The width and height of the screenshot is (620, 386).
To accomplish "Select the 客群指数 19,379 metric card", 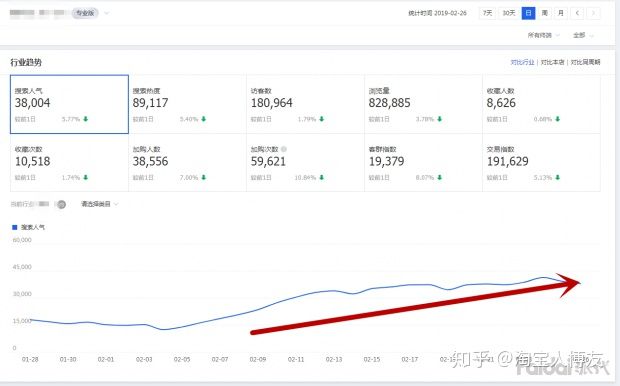I will coord(423,163).
